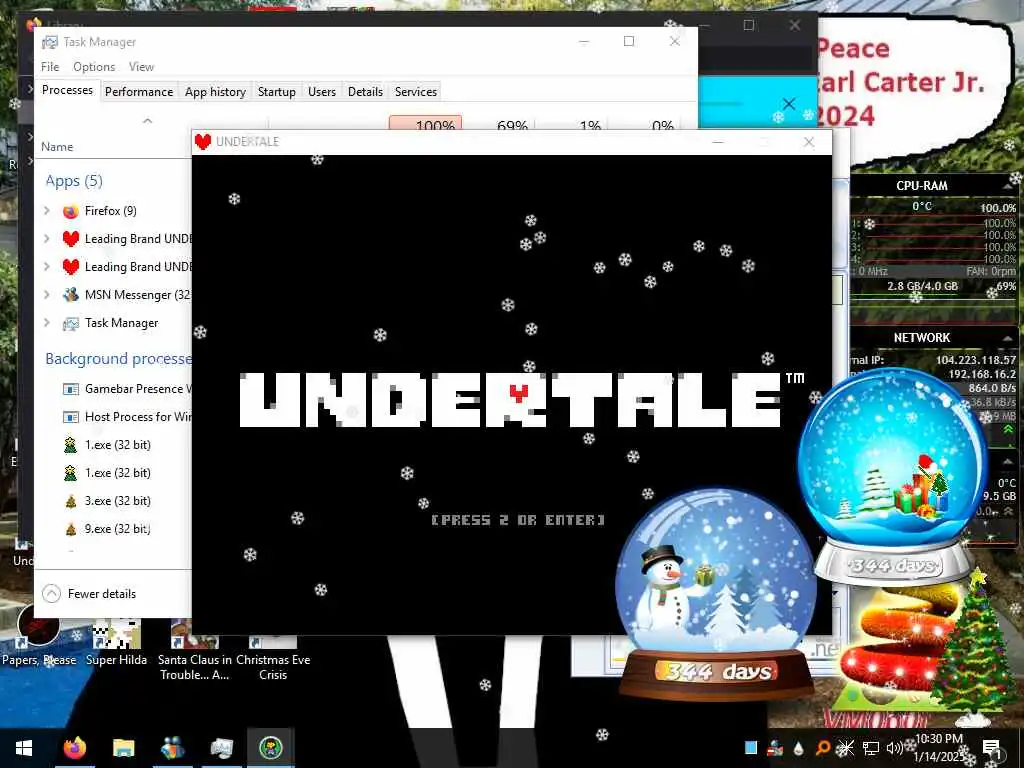
Task: Expand the MSN Messenger process row
Action: point(47,295)
